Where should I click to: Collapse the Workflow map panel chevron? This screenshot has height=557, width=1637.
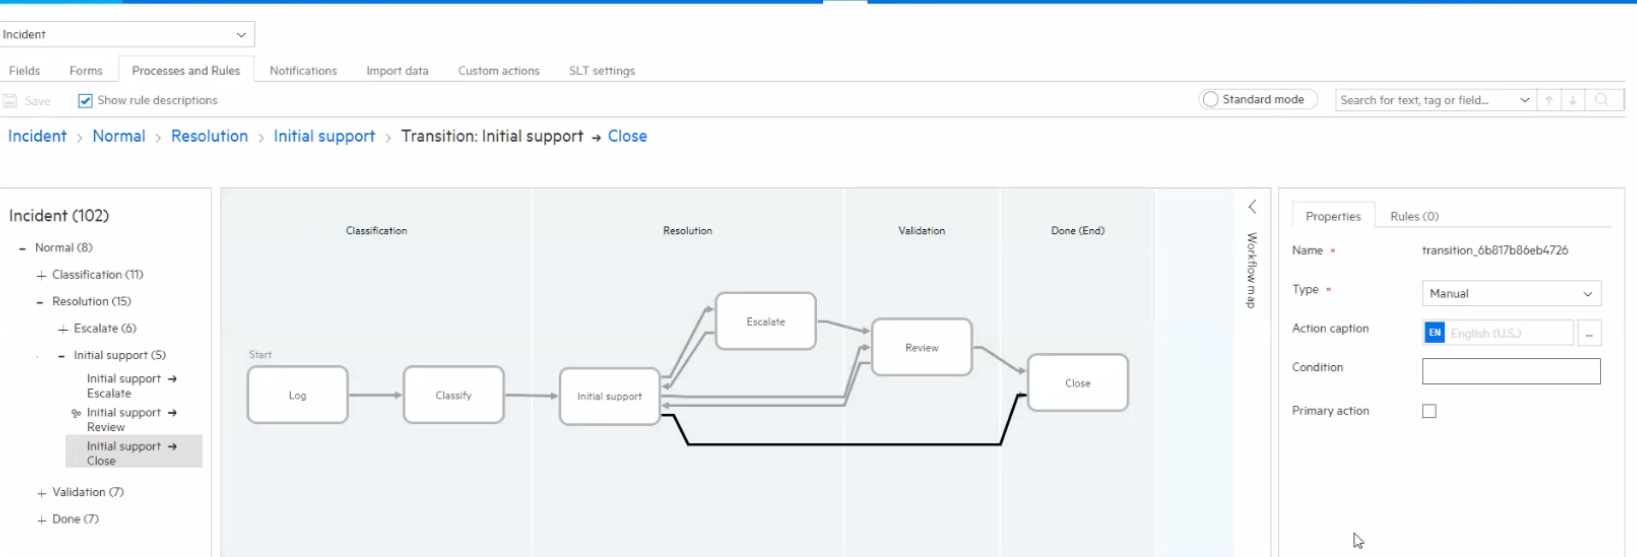click(x=1252, y=207)
